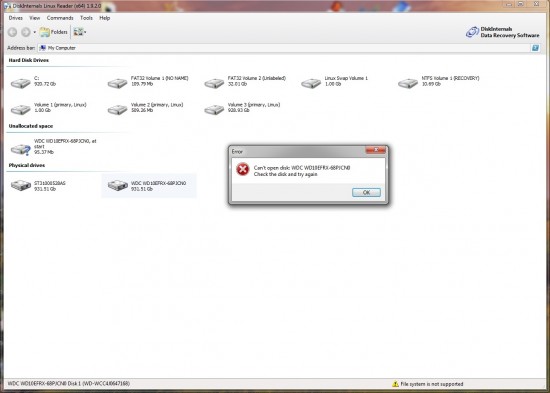Image resolution: width=550 pixels, height=393 pixels.
Task: Click the Unallocated space section header
Action: 31,126
